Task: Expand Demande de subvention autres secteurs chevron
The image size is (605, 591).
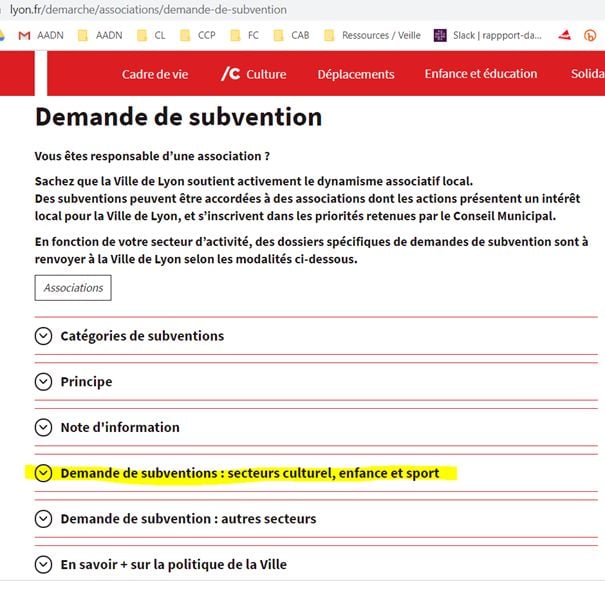Action: (x=43, y=519)
